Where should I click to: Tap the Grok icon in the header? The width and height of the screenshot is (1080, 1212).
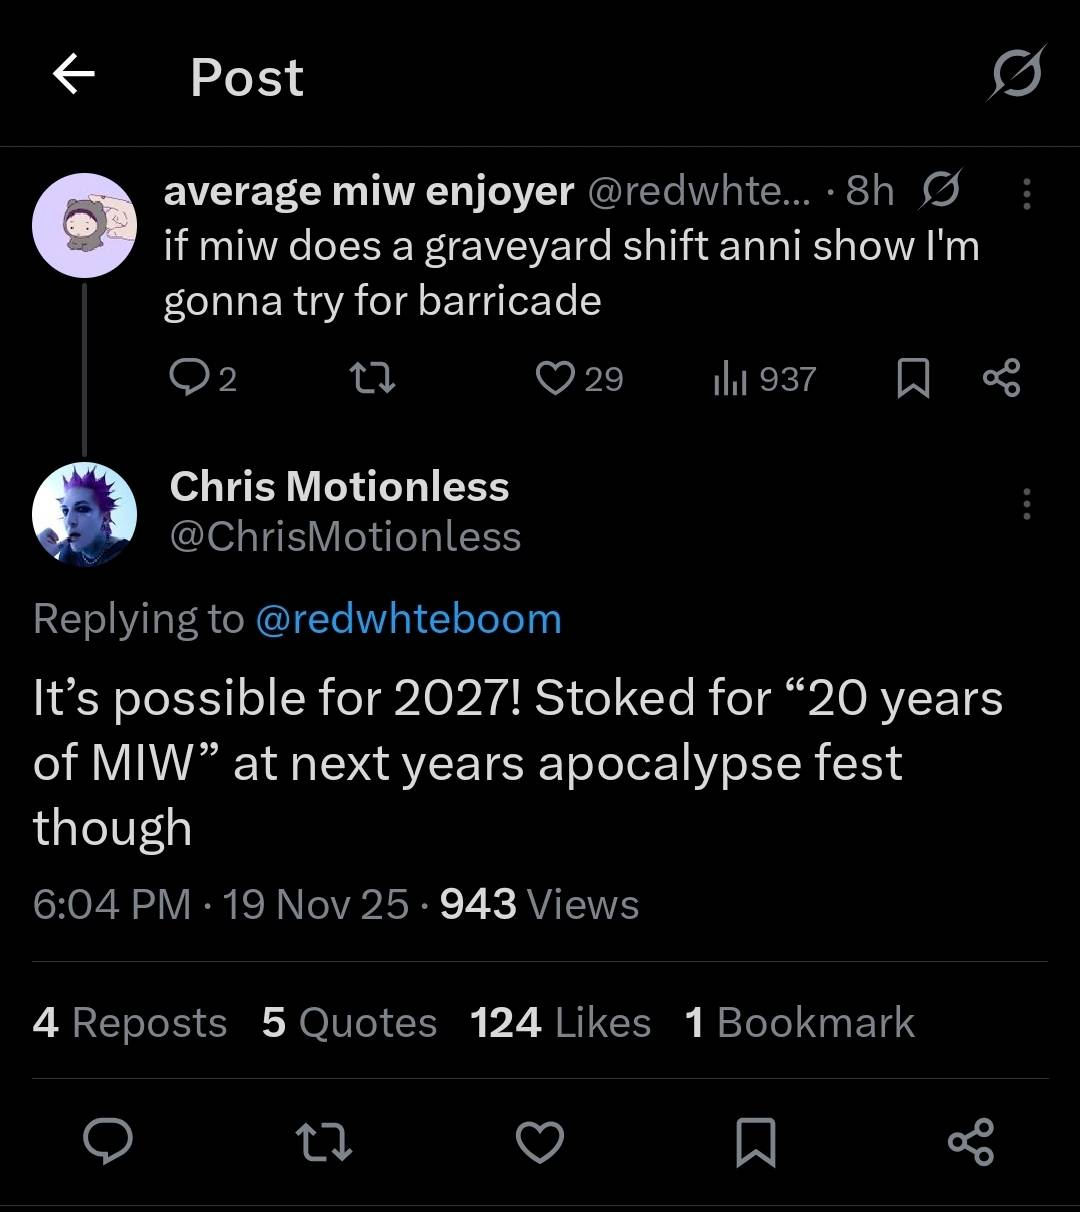coord(1017,74)
